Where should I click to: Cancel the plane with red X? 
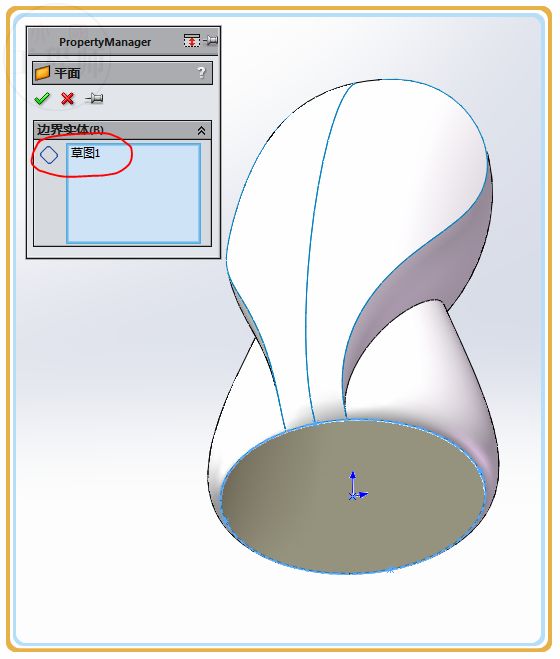pyautogui.click(x=67, y=99)
